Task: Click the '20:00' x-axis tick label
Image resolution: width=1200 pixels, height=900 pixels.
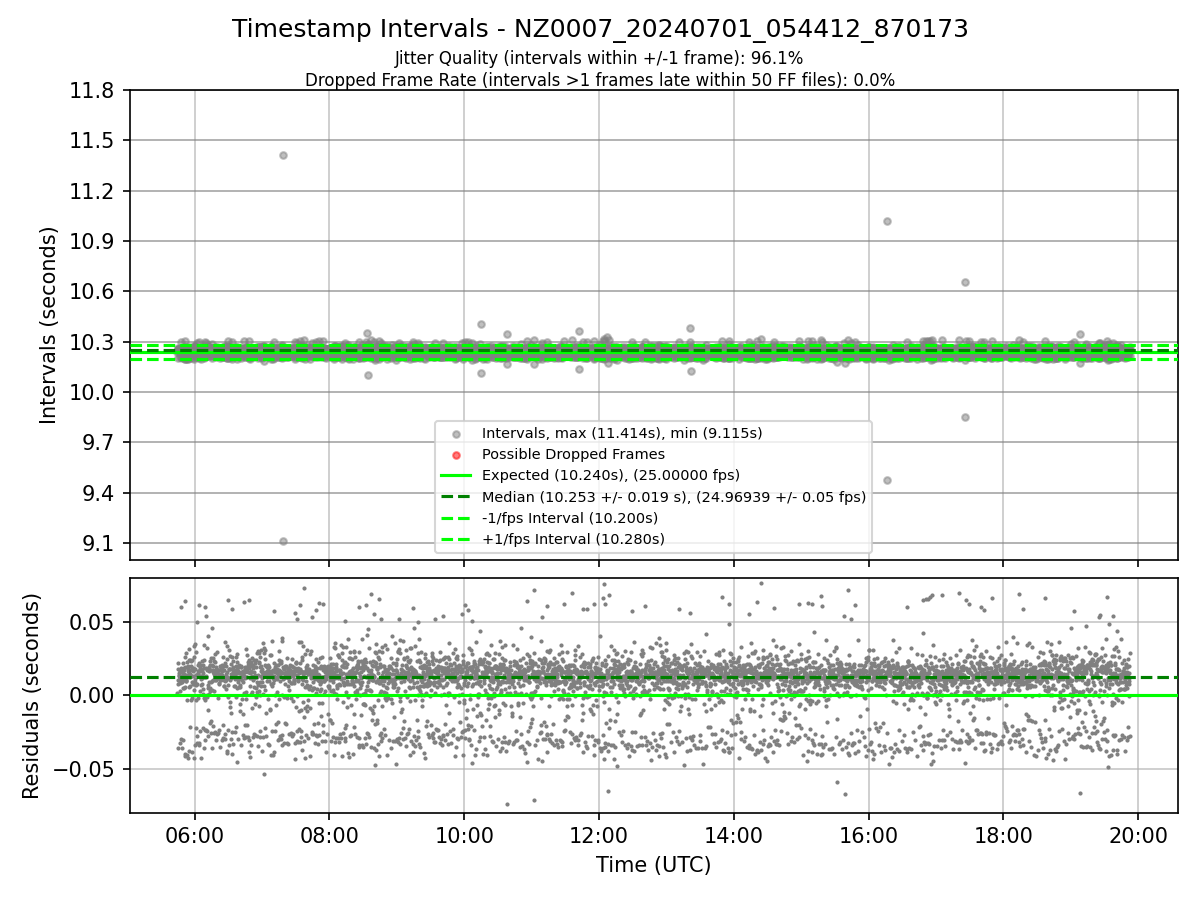Action: click(x=1138, y=834)
